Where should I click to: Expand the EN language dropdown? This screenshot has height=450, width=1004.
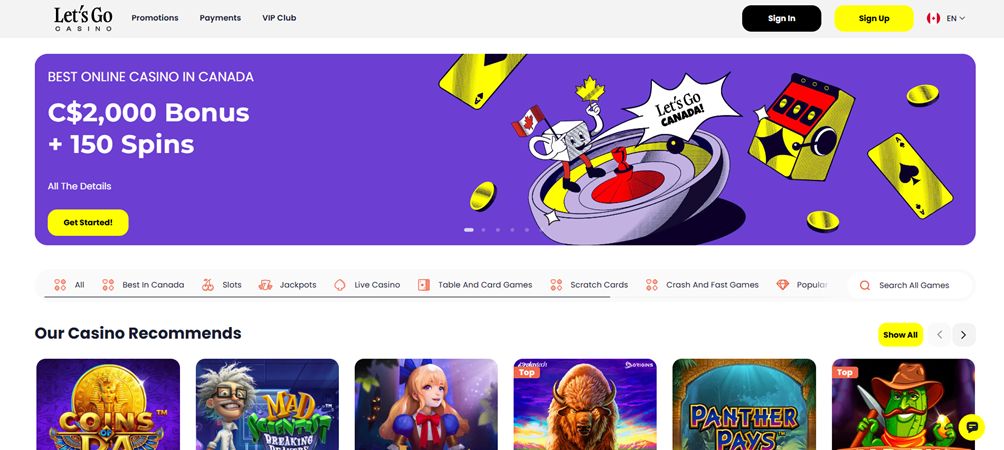956,19
